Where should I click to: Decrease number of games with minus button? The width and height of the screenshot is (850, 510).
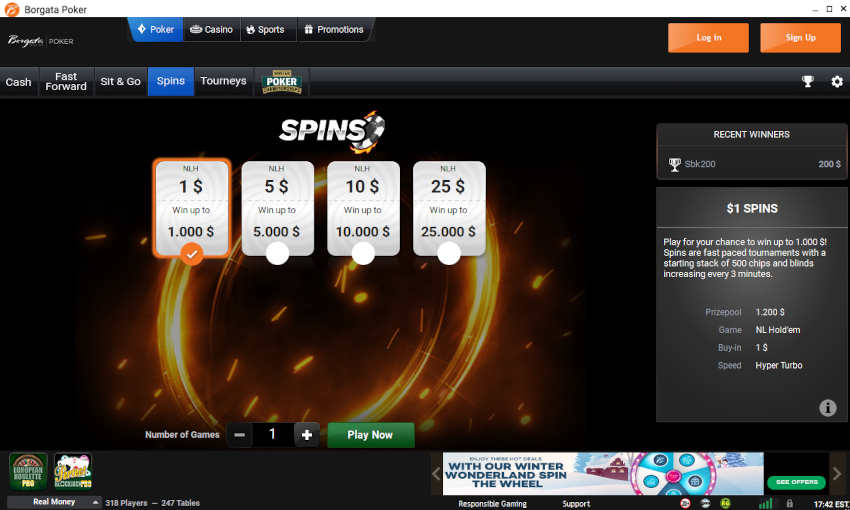pyautogui.click(x=240, y=435)
